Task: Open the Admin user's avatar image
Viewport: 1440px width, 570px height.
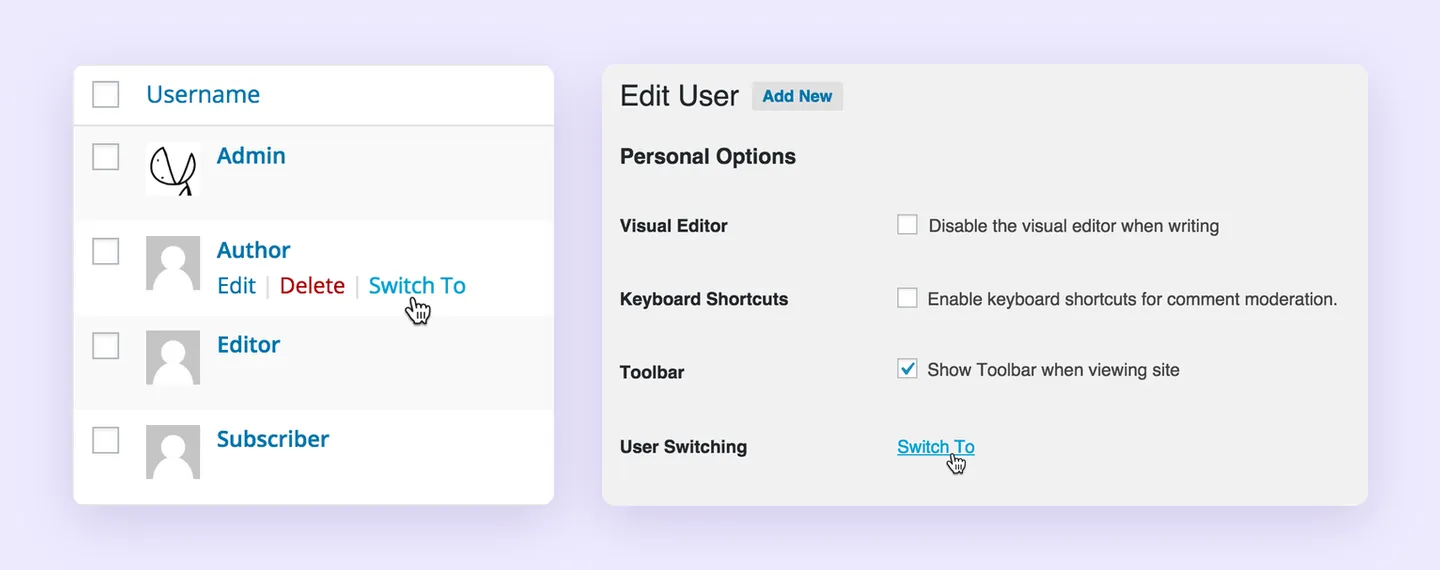Action: tap(173, 169)
